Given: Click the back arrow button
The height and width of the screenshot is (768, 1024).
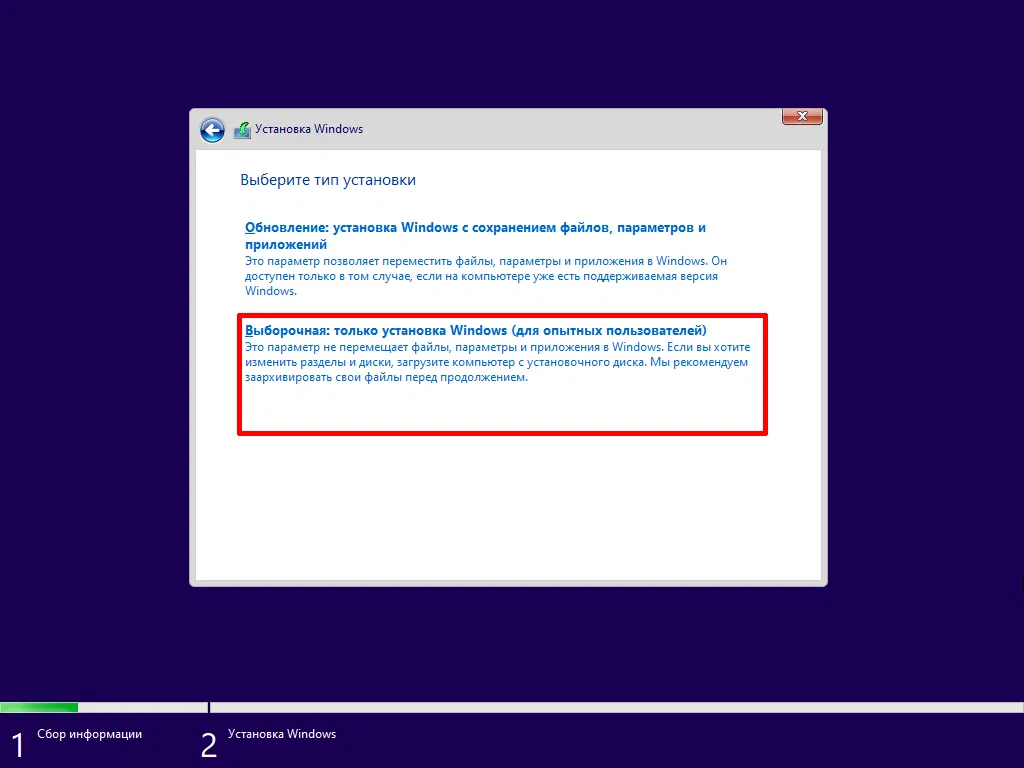Looking at the screenshot, I should coord(212,130).
